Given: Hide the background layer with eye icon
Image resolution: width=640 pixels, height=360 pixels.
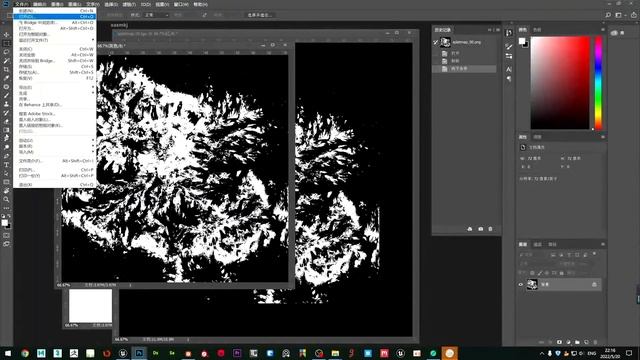Looking at the screenshot, I should click(x=520, y=284).
